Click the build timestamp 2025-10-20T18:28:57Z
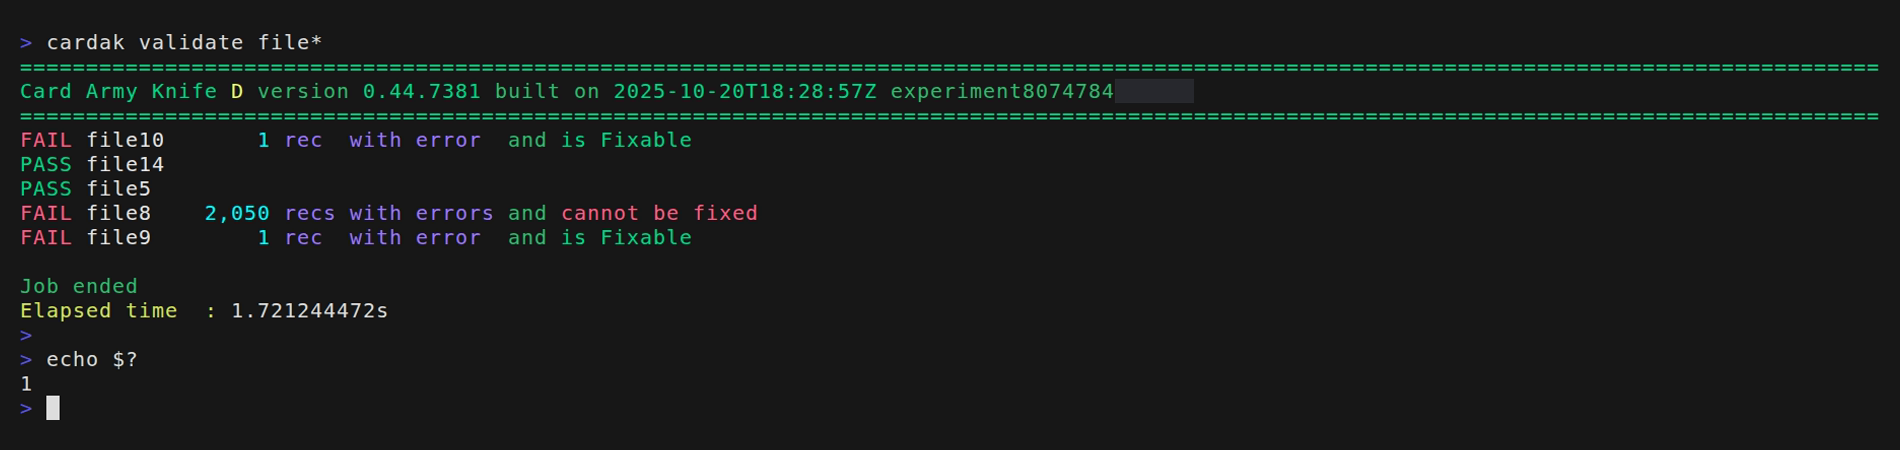Viewport: 1900px width, 450px height. pyautogui.click(x=744, y=92)
